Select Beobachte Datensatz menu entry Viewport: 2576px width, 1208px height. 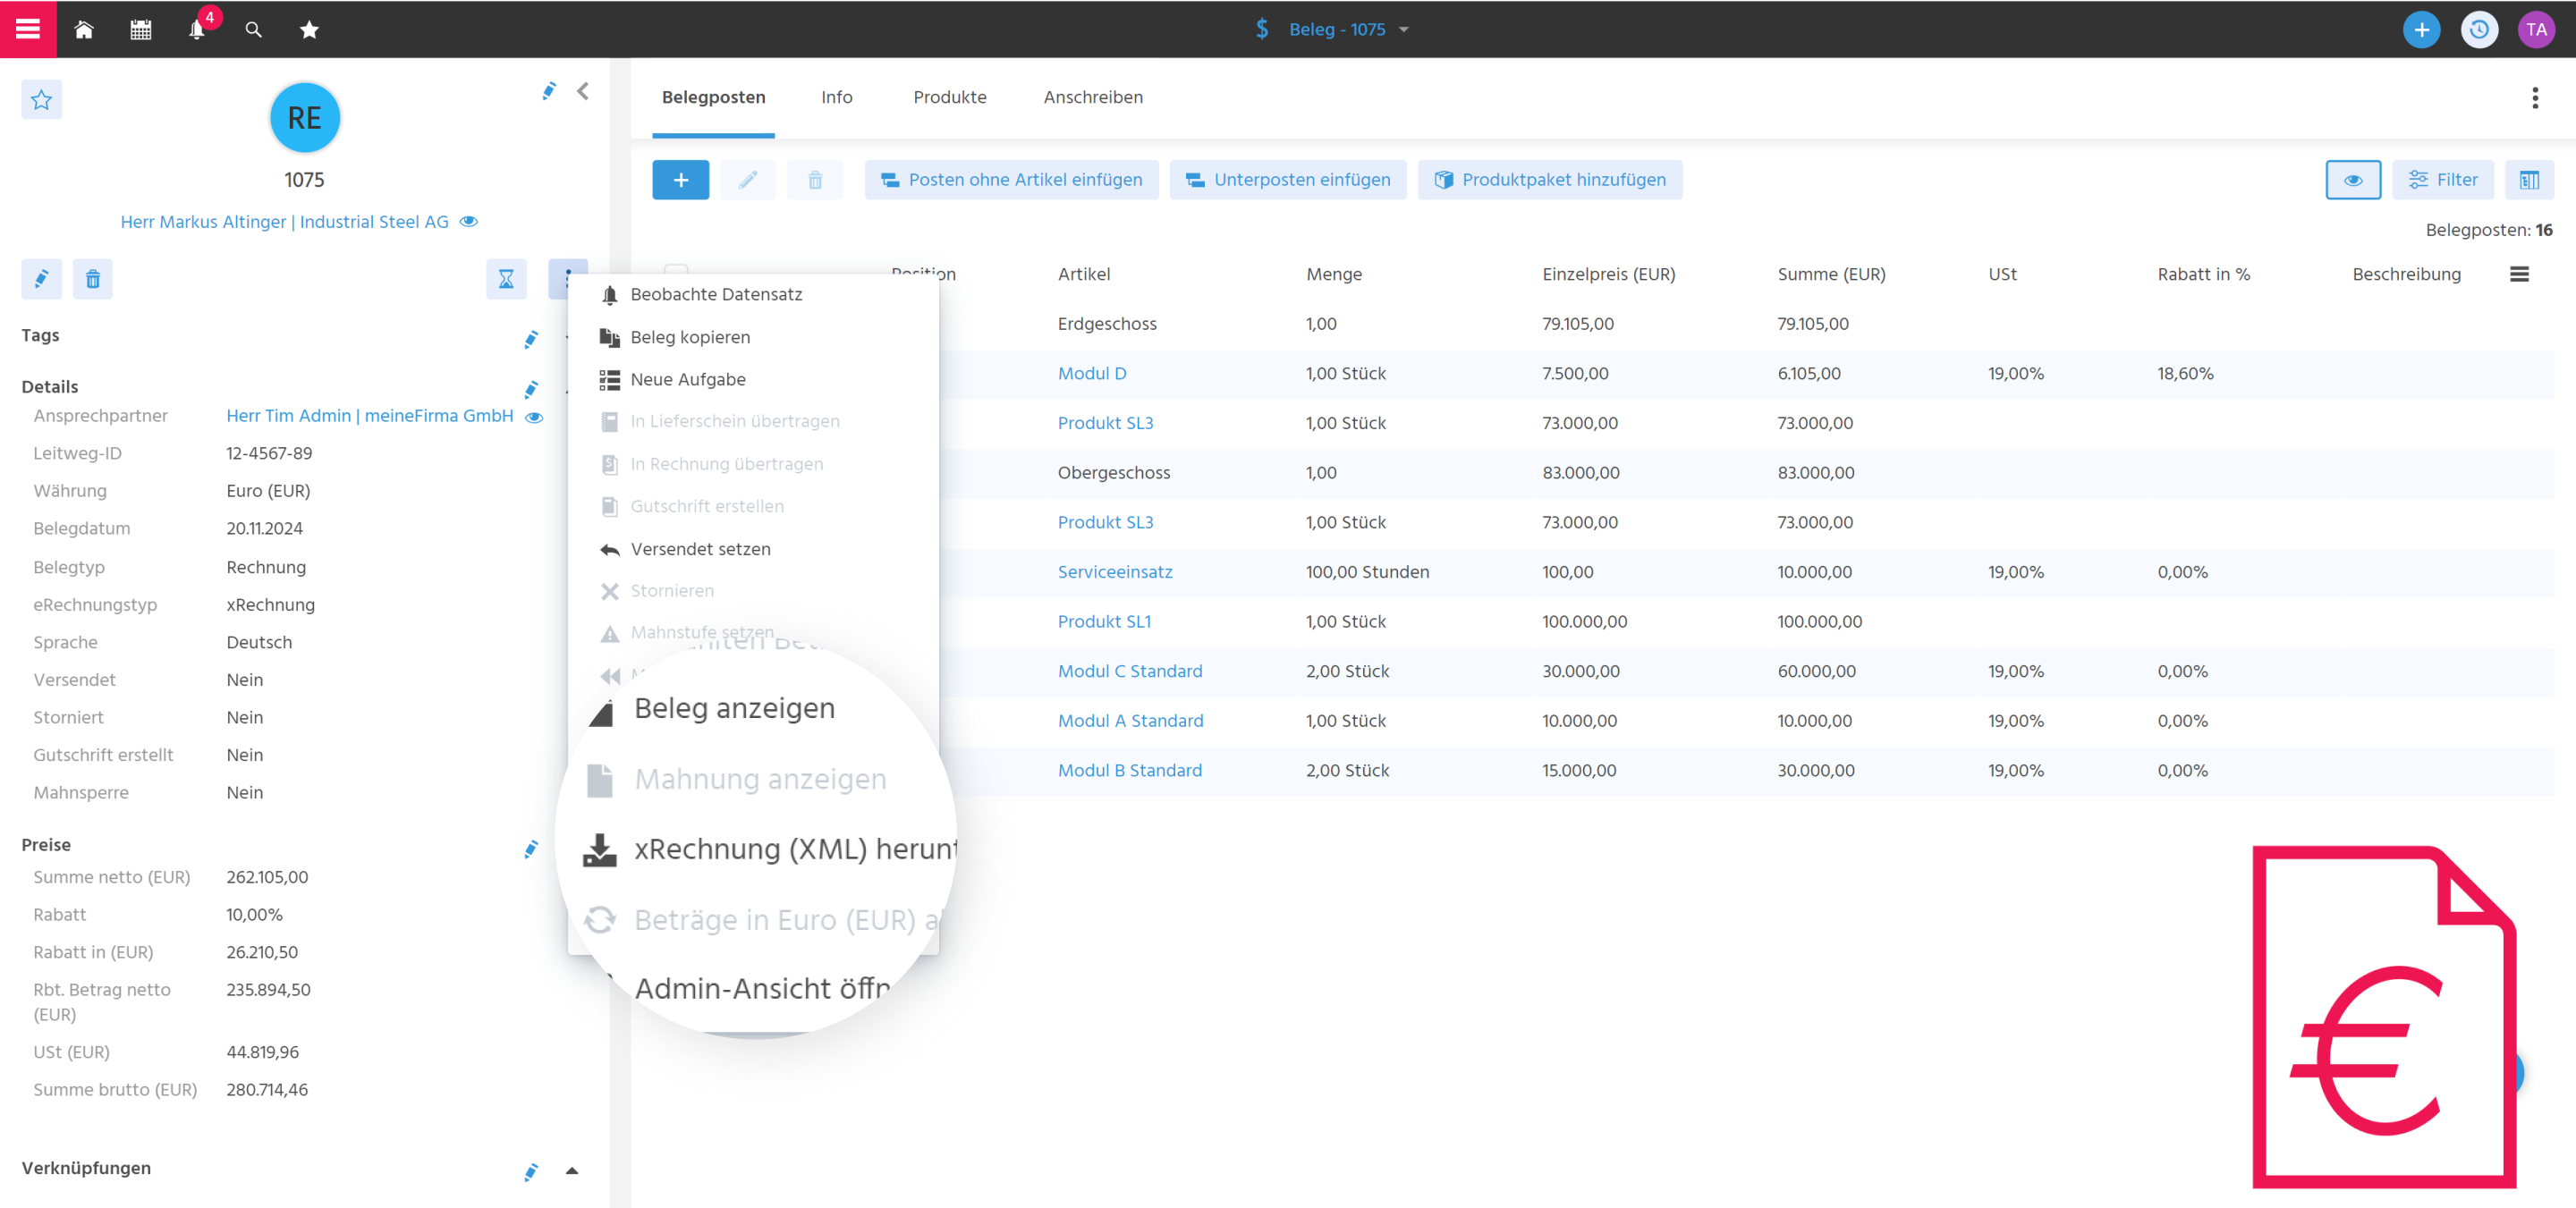coord(753,294)
